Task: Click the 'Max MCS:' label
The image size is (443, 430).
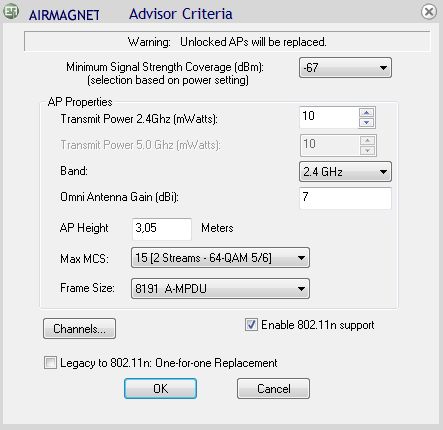Action: (x=84, y=259)
